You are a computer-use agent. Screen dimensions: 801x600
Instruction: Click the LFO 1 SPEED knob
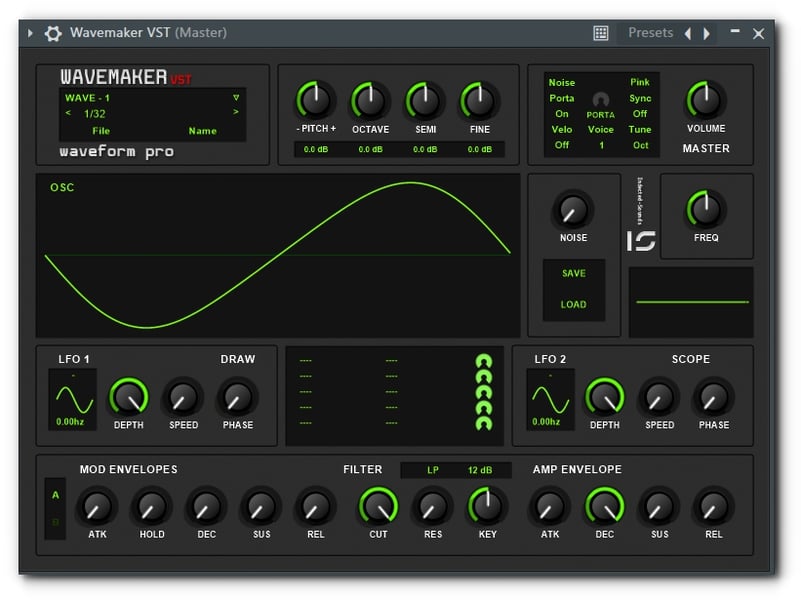pos(183,398)
